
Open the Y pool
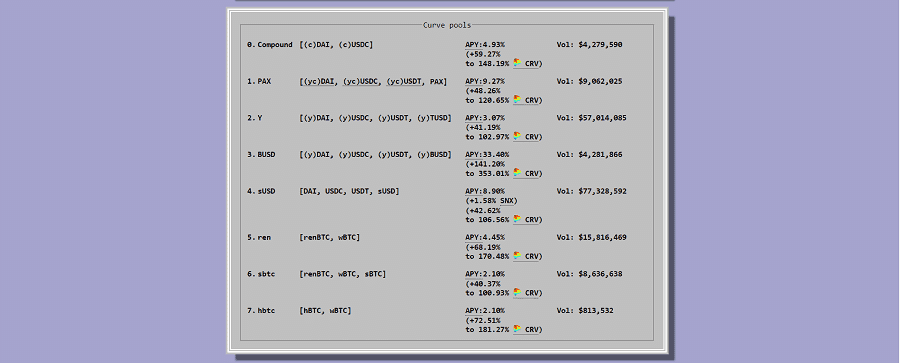point(260,118)
